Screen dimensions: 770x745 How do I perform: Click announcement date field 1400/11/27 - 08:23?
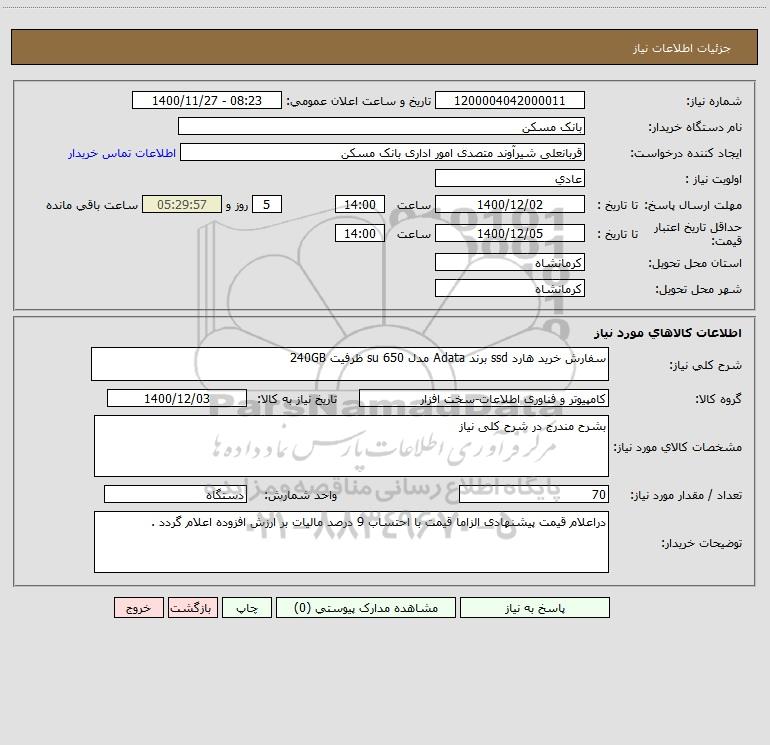click(207, 100)
